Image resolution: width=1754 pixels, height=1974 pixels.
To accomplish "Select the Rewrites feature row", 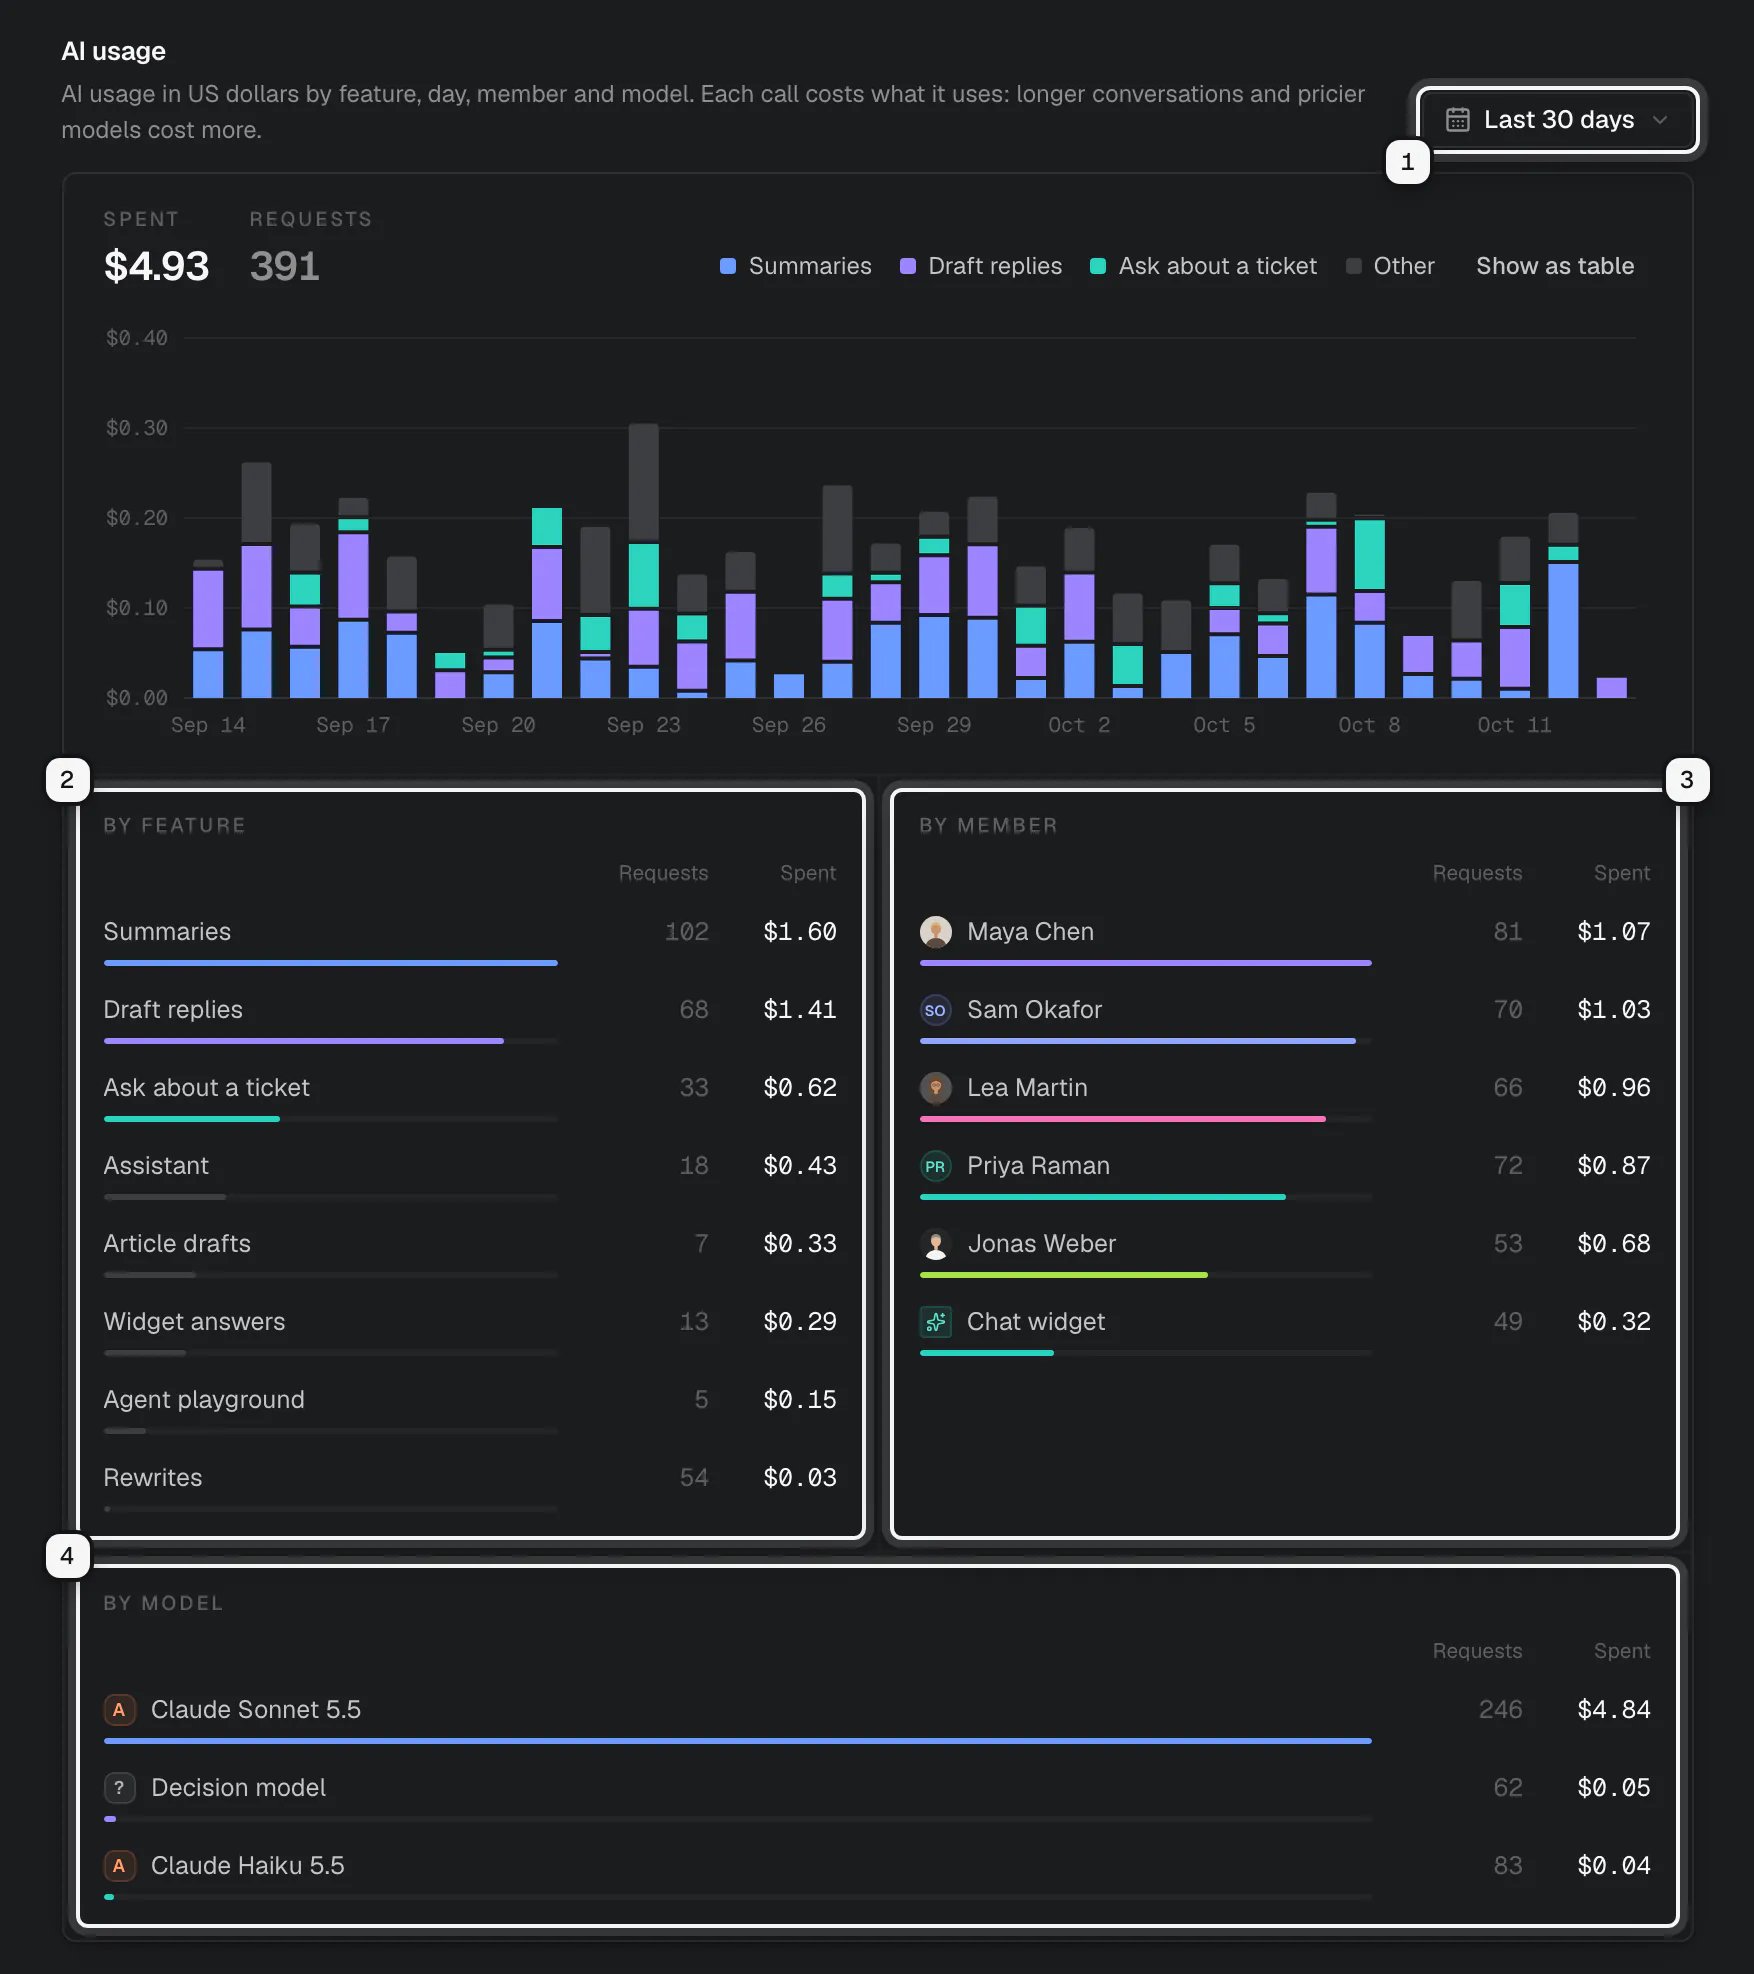I will coord(470,1487).
